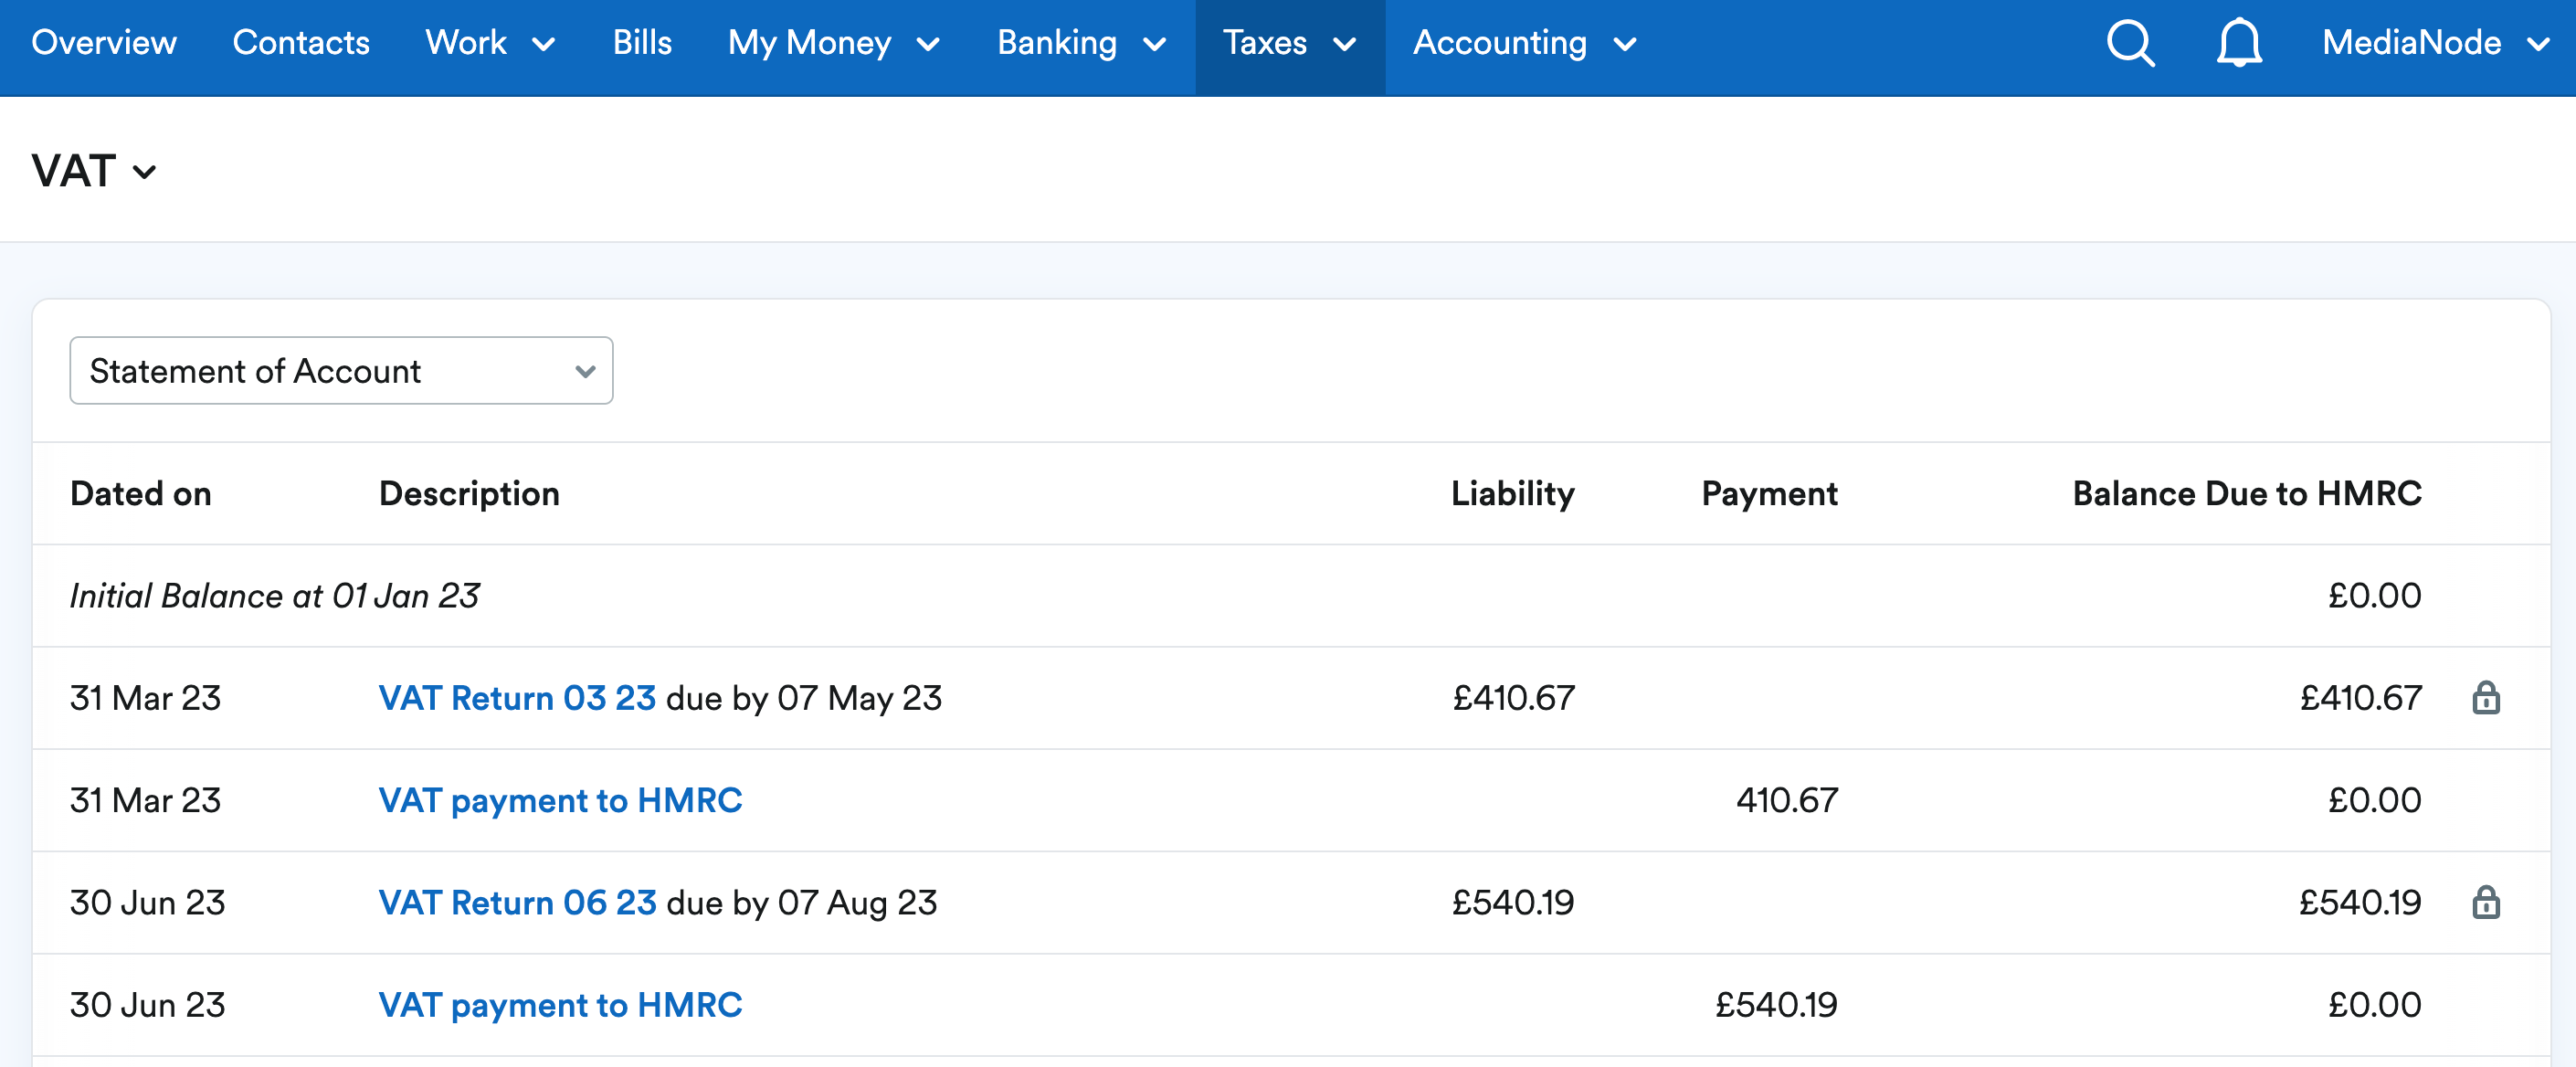Open the My Money dropdown menu
This screenshot has height=1067, width=2576.
pyautogui.click(x=834, y=43)
